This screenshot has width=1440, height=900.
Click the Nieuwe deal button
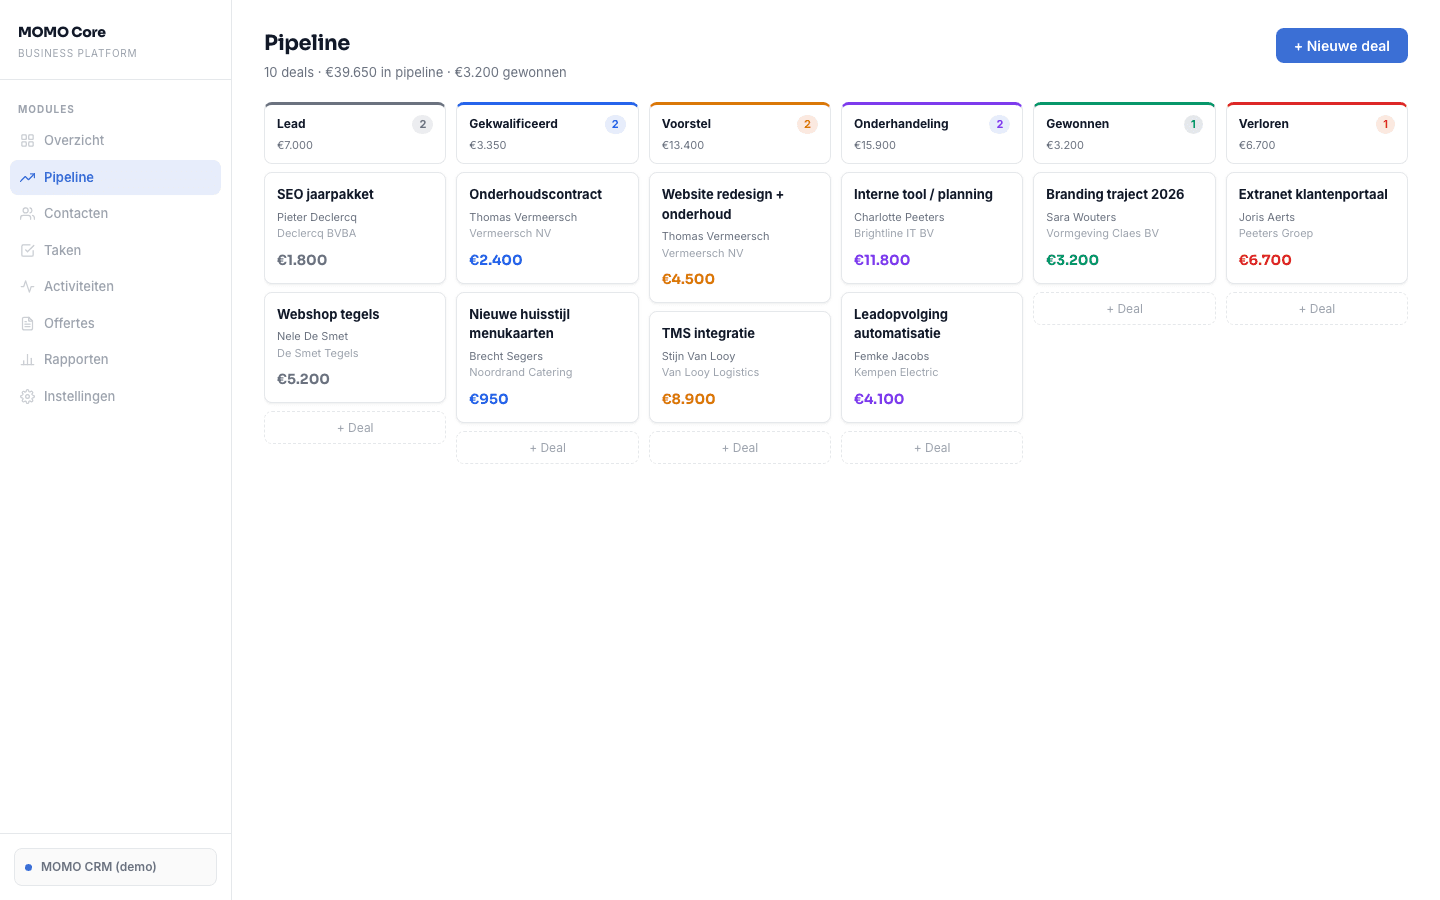point(1342,45)
